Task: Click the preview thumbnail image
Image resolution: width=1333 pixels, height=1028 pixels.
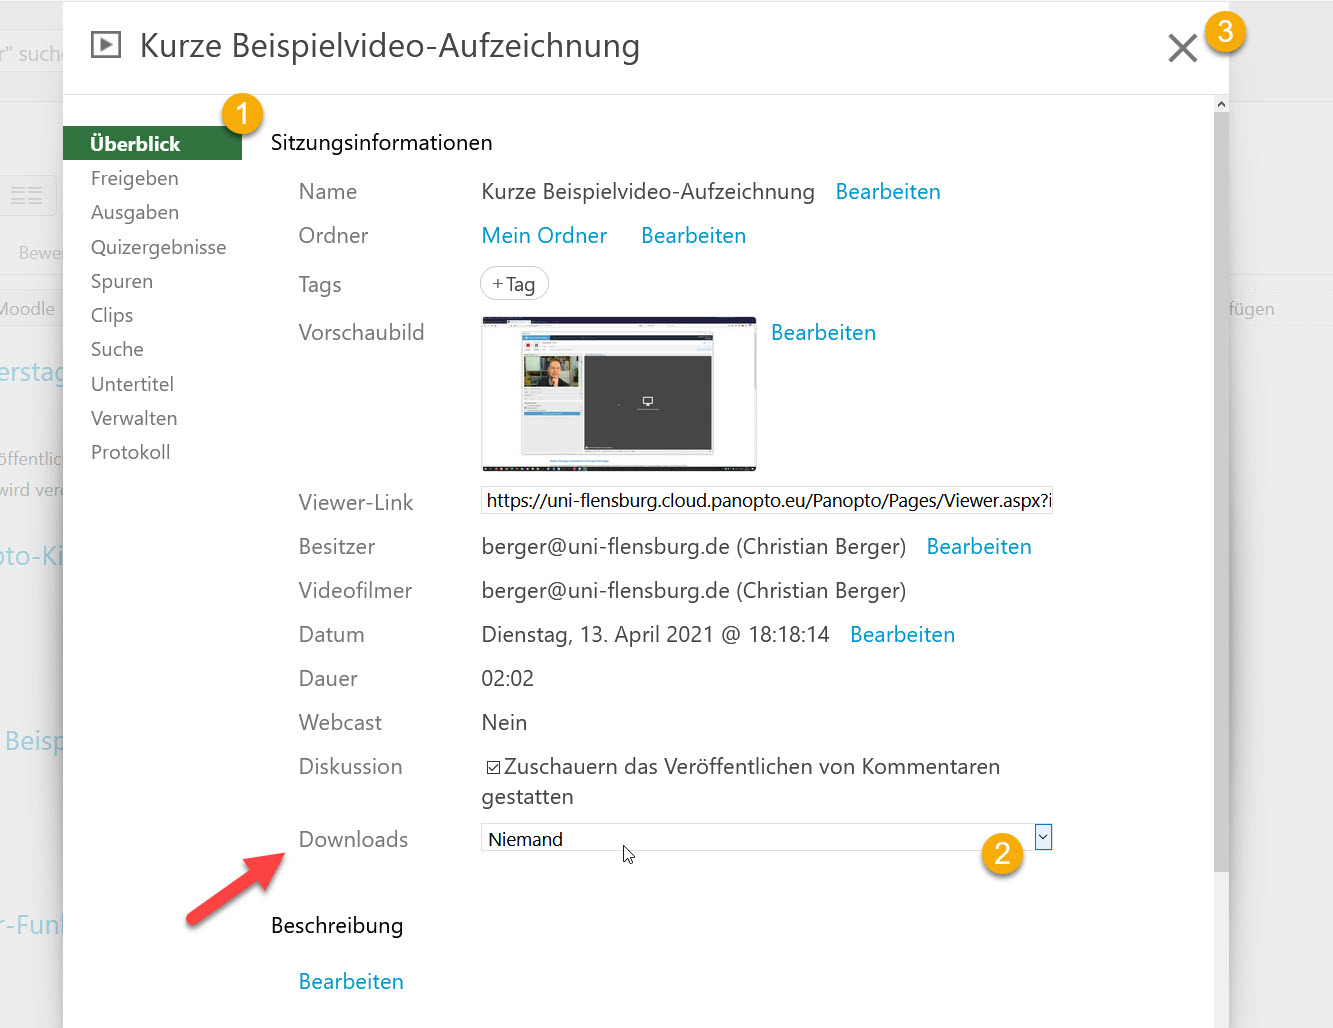Action: [619, 393]
